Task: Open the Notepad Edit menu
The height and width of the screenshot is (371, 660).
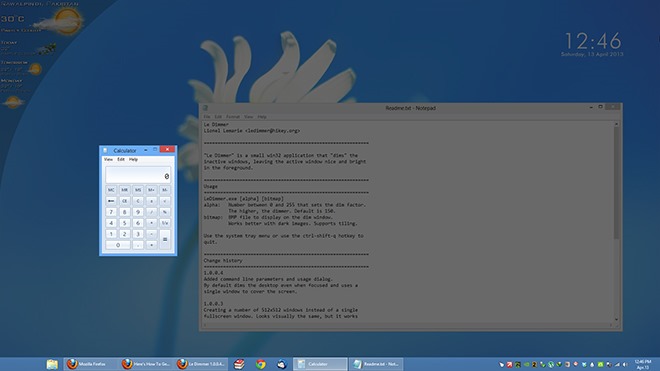Action: tap(218, 117)
